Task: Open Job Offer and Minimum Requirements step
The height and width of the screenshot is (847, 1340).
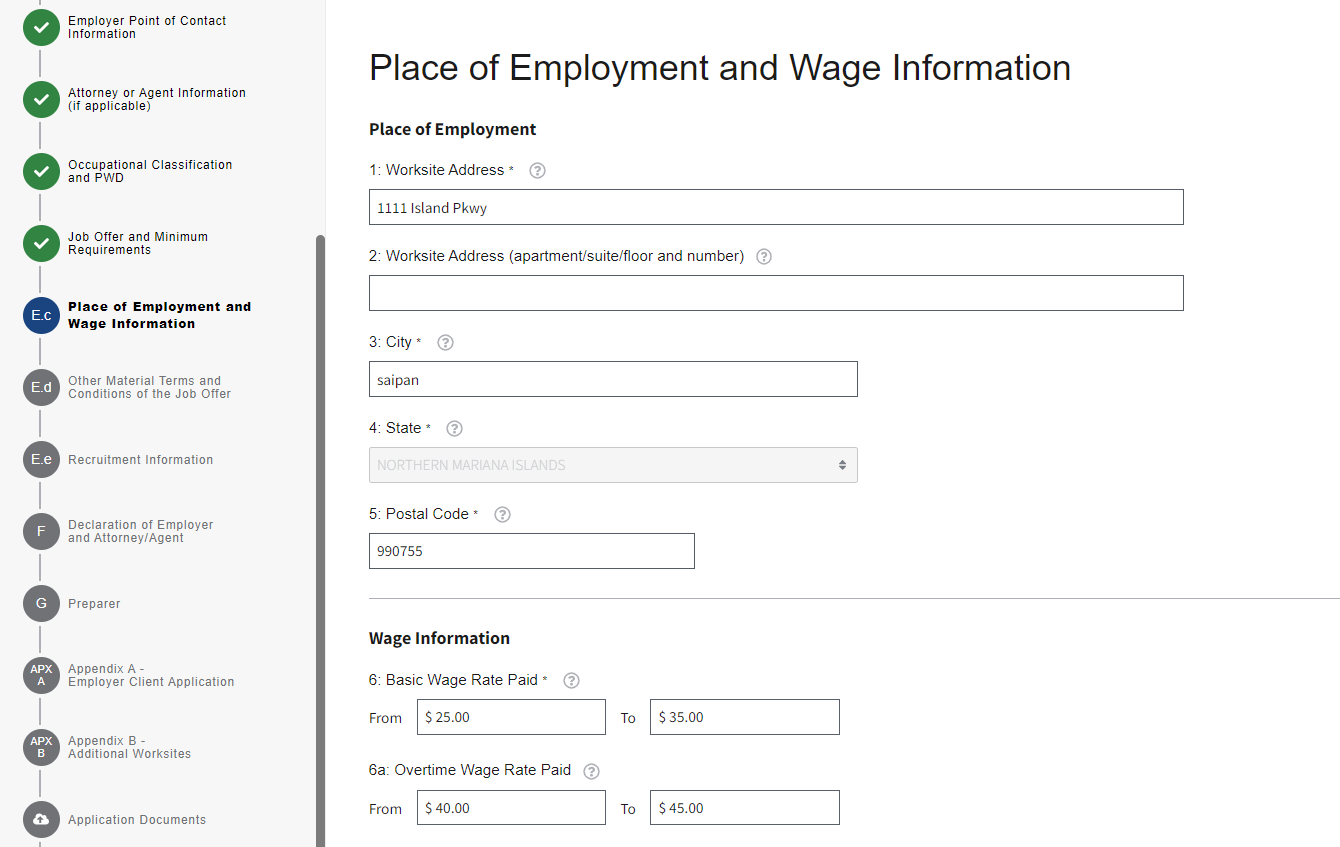Action: 137,243
